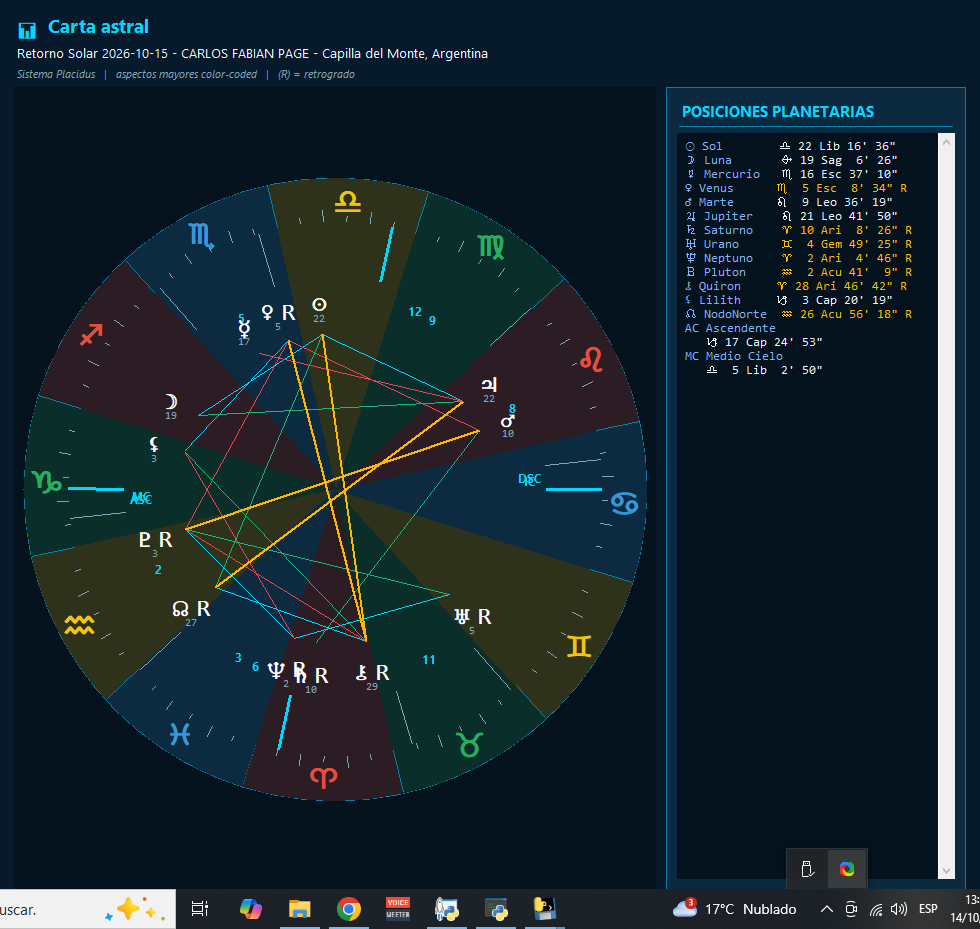The width and height of the screenshot is (980, 929).
Task: Open the dark-window Python taskbar icon
Action: 496,908
